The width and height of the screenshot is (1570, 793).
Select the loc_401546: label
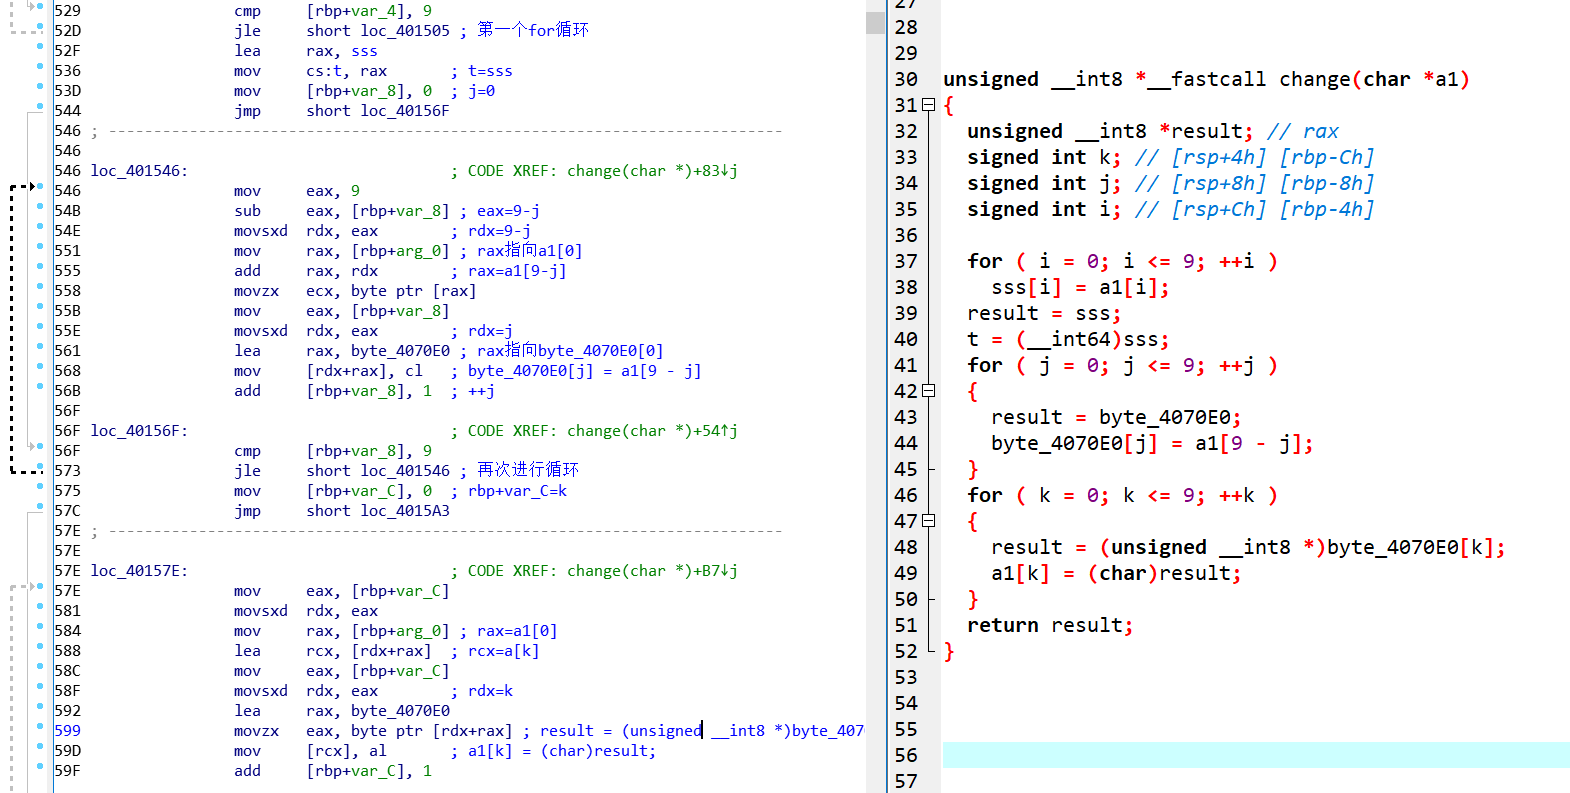(x=139, y=171)
